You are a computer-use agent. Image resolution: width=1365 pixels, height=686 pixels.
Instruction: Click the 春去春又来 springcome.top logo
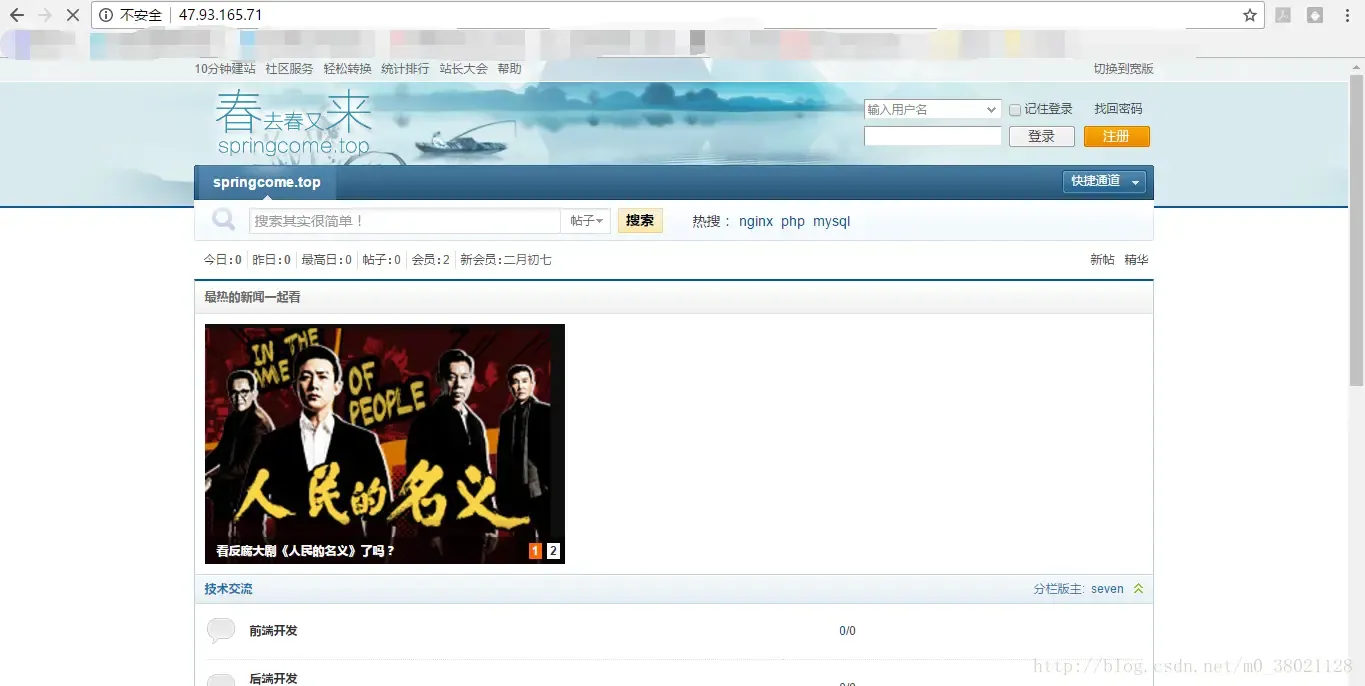point(293,123)
